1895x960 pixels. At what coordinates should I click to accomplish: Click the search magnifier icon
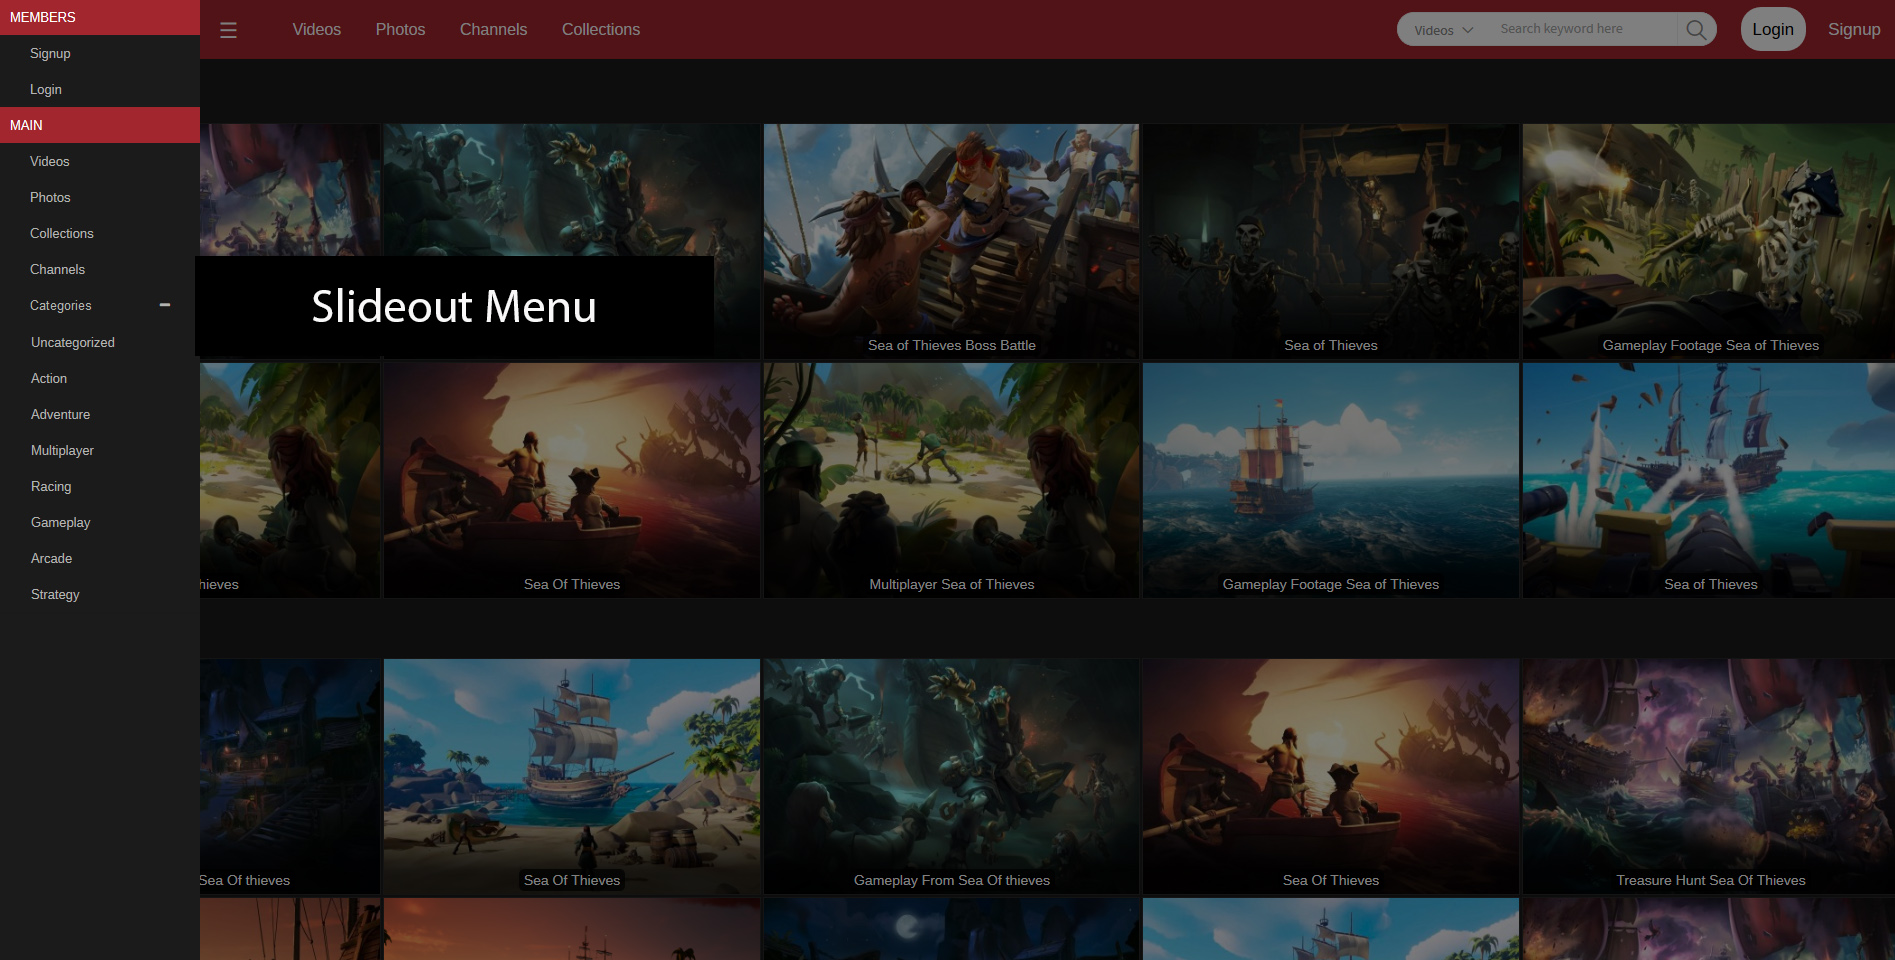pos(1696,29)
